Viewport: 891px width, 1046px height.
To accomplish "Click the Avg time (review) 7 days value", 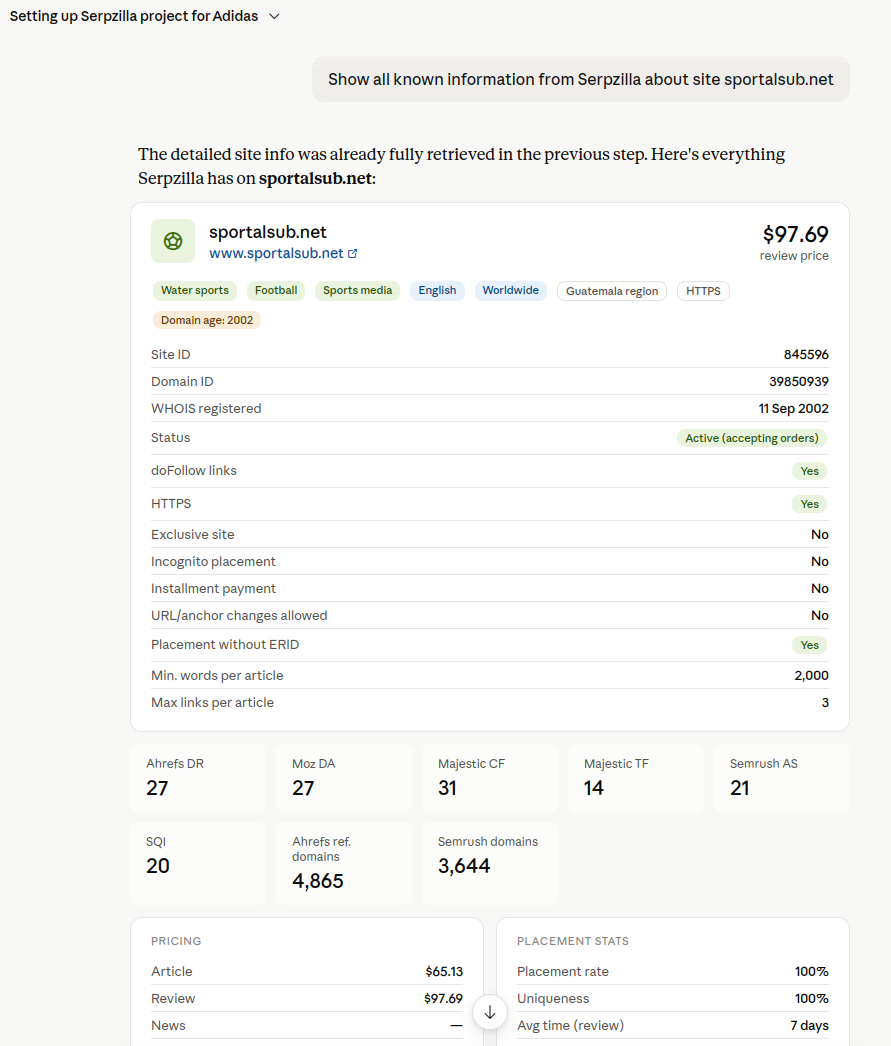I will point(810,1025).
